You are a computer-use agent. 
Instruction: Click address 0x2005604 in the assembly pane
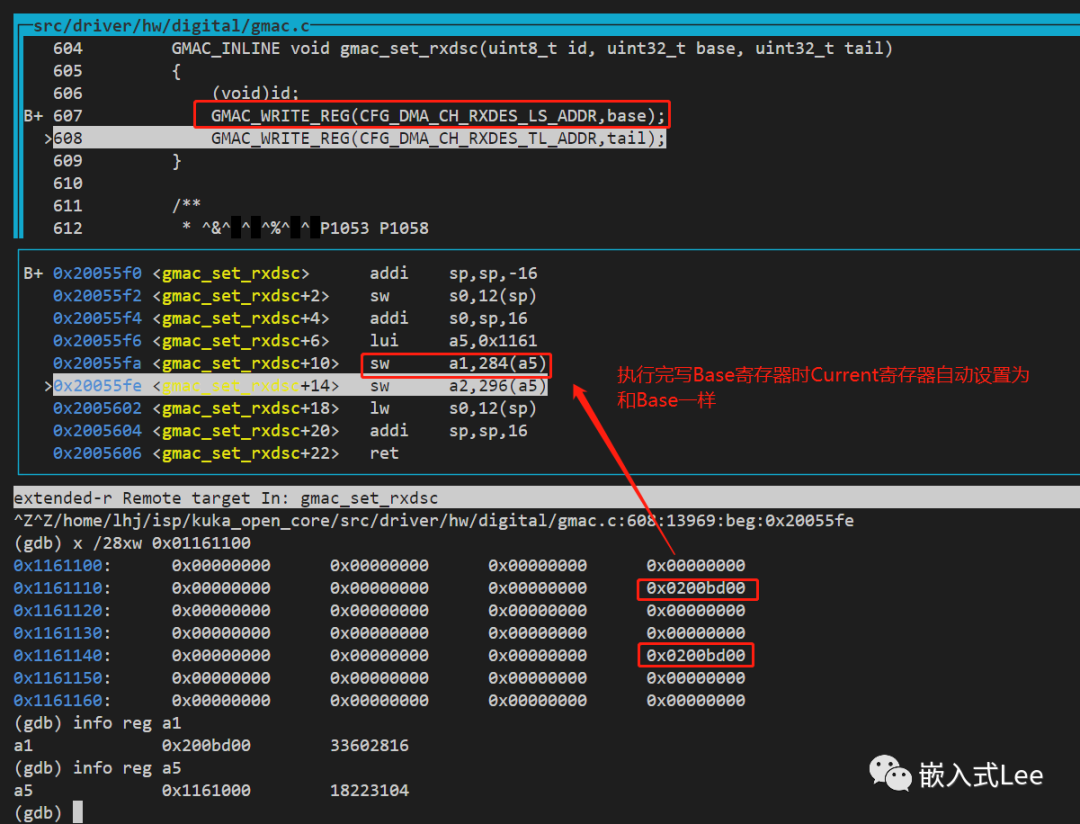97,431
